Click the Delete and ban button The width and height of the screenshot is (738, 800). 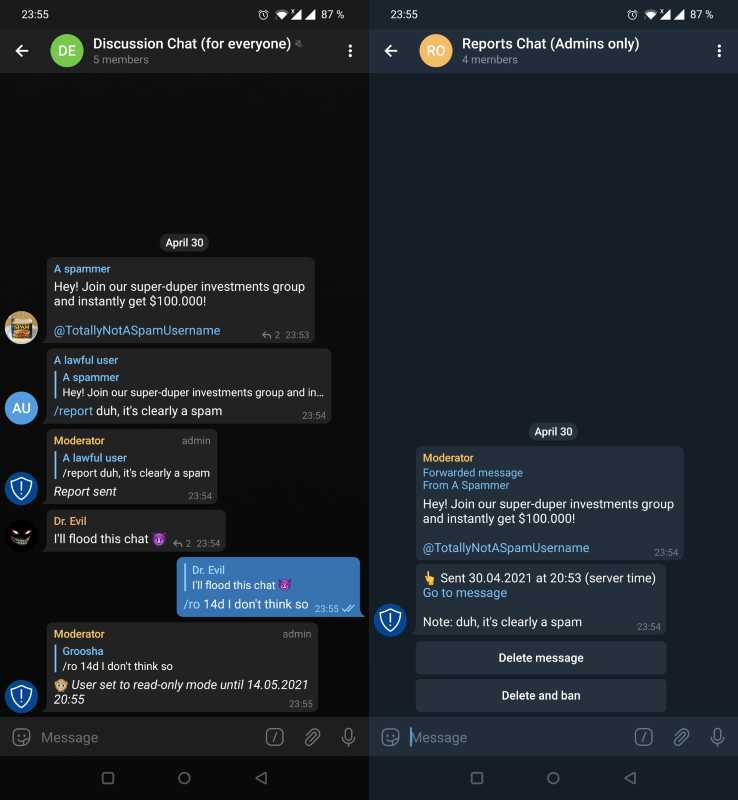[x=541, y=695]
